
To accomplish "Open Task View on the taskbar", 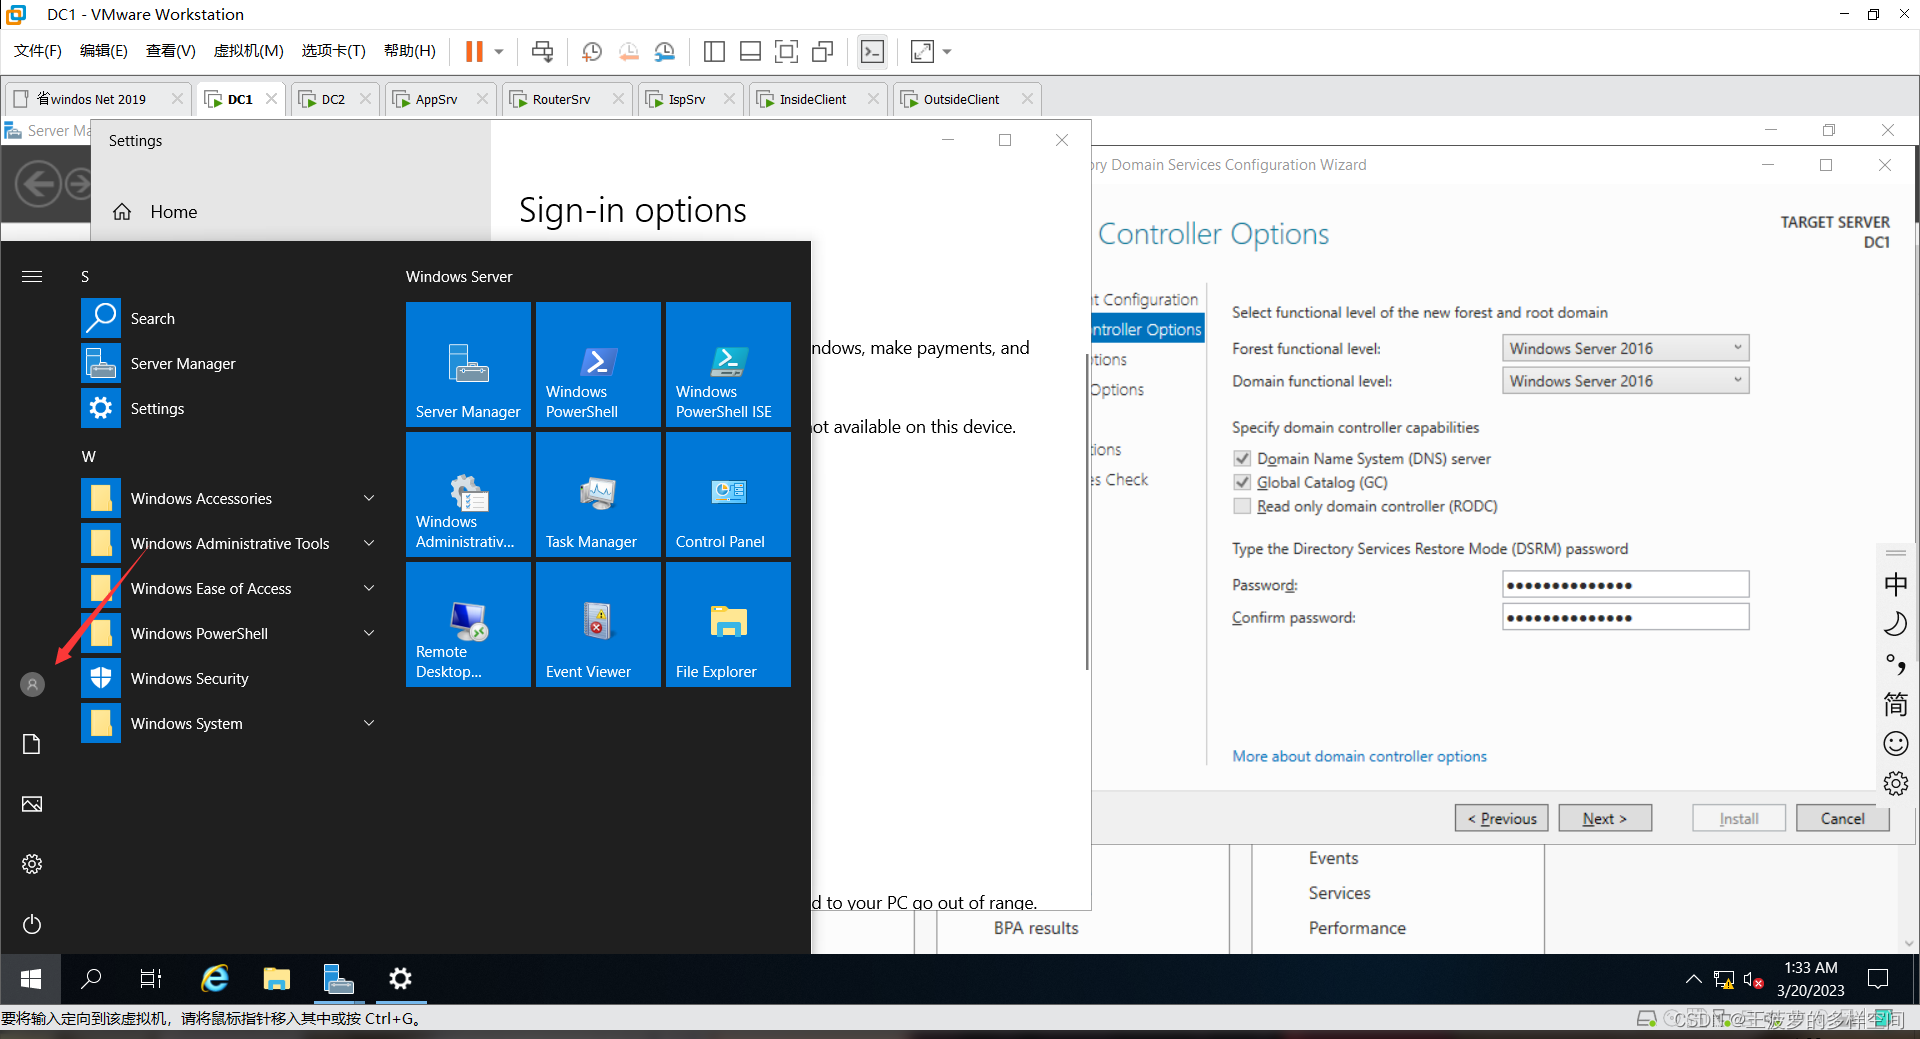I will click(151, 979).
